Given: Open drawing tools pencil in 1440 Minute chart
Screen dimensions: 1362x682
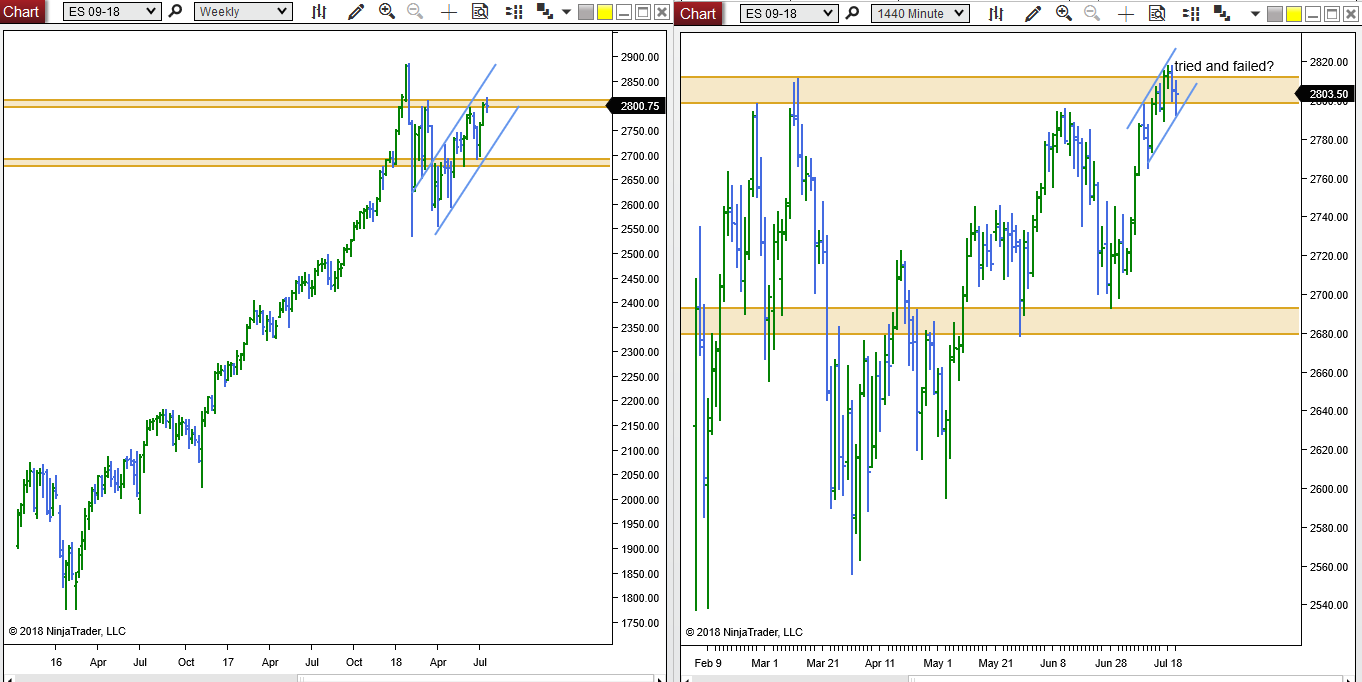Looking at the screenshot, I should (1033, 13).
